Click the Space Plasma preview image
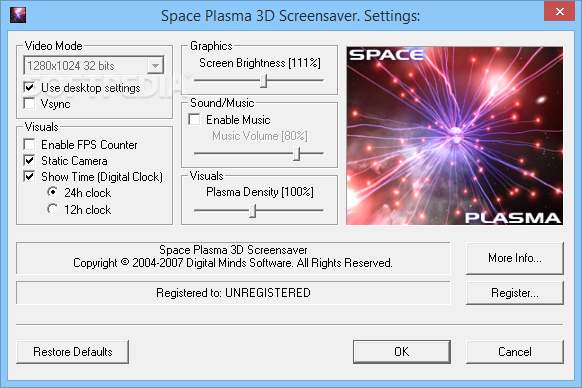This screenshot has height=388, width=582. [455, 136]
